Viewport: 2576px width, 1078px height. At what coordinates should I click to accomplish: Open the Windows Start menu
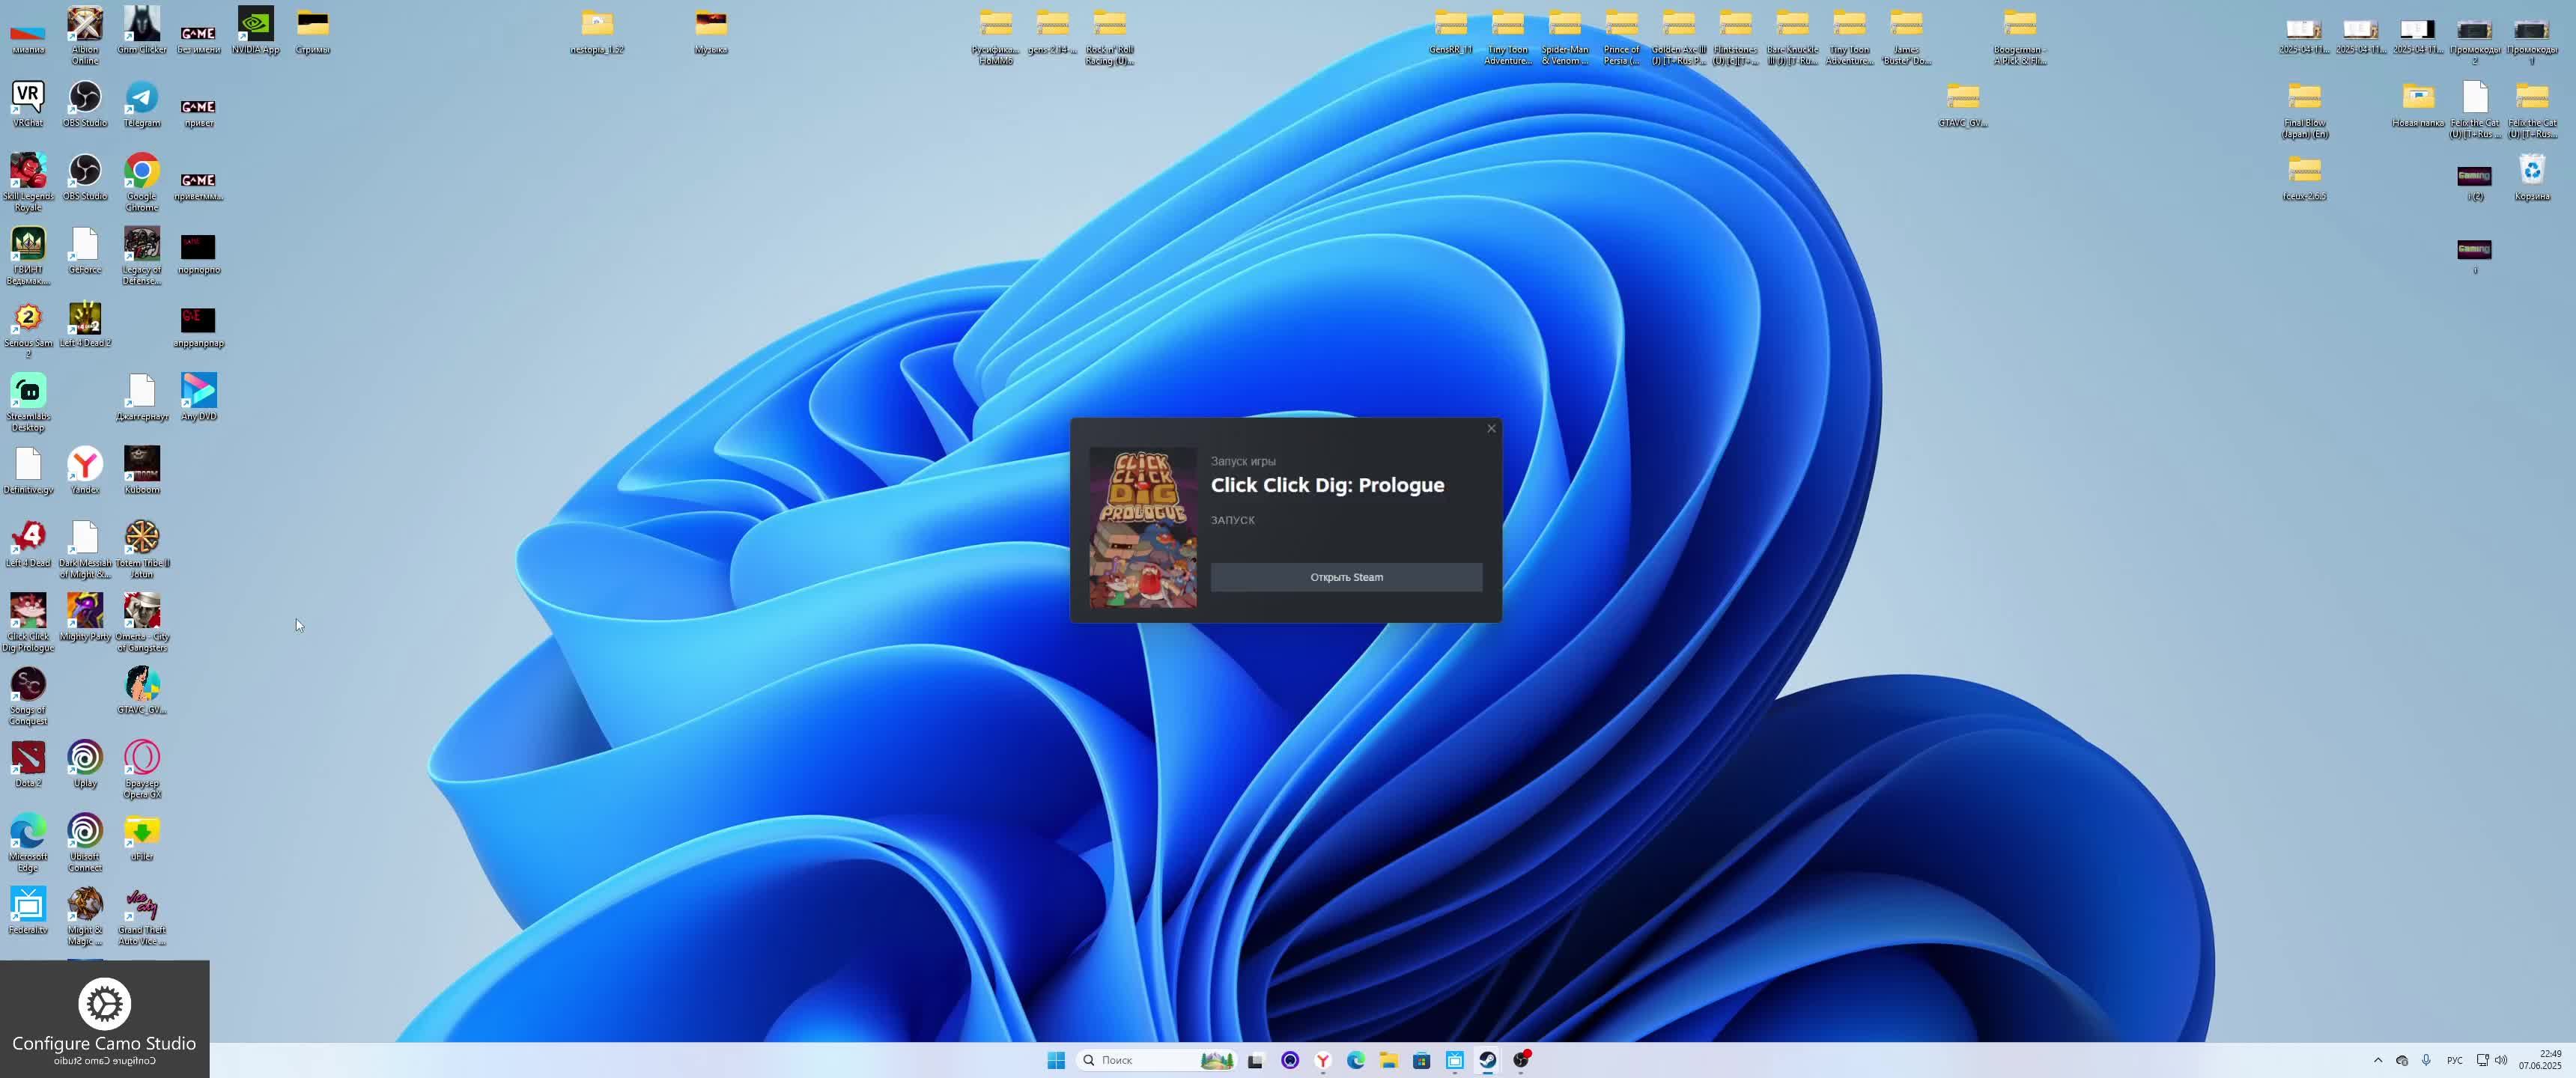pyautogui.click(x=1055, y=1060)
